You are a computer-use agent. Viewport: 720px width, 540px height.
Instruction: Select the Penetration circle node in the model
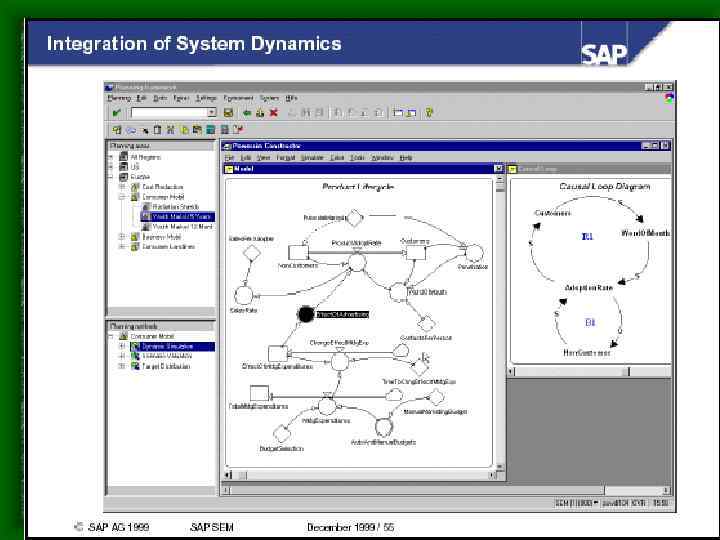click(474, 253)
